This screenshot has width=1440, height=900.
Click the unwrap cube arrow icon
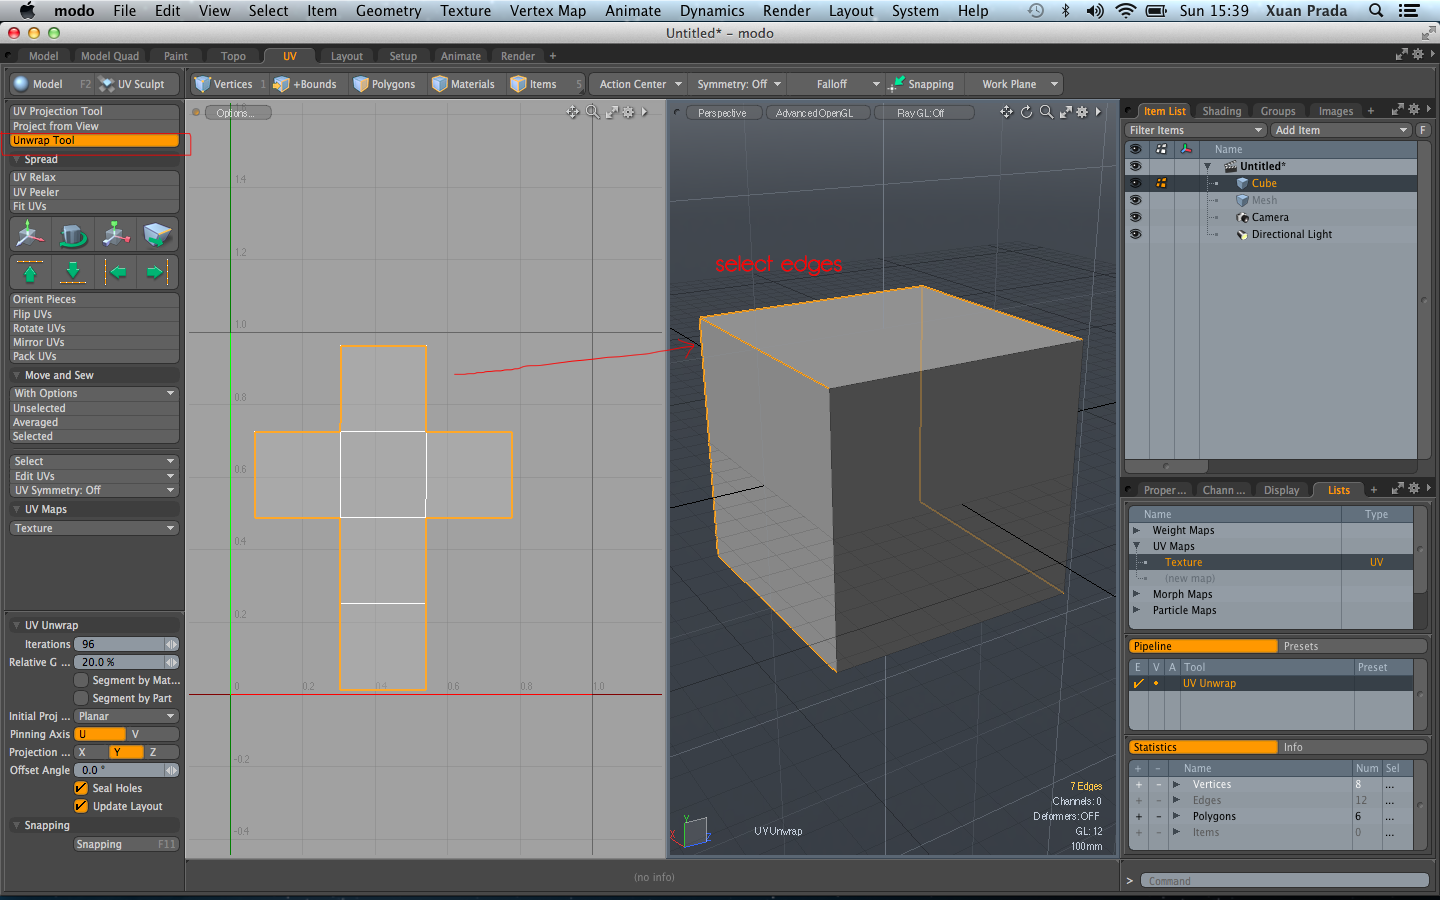158,235
